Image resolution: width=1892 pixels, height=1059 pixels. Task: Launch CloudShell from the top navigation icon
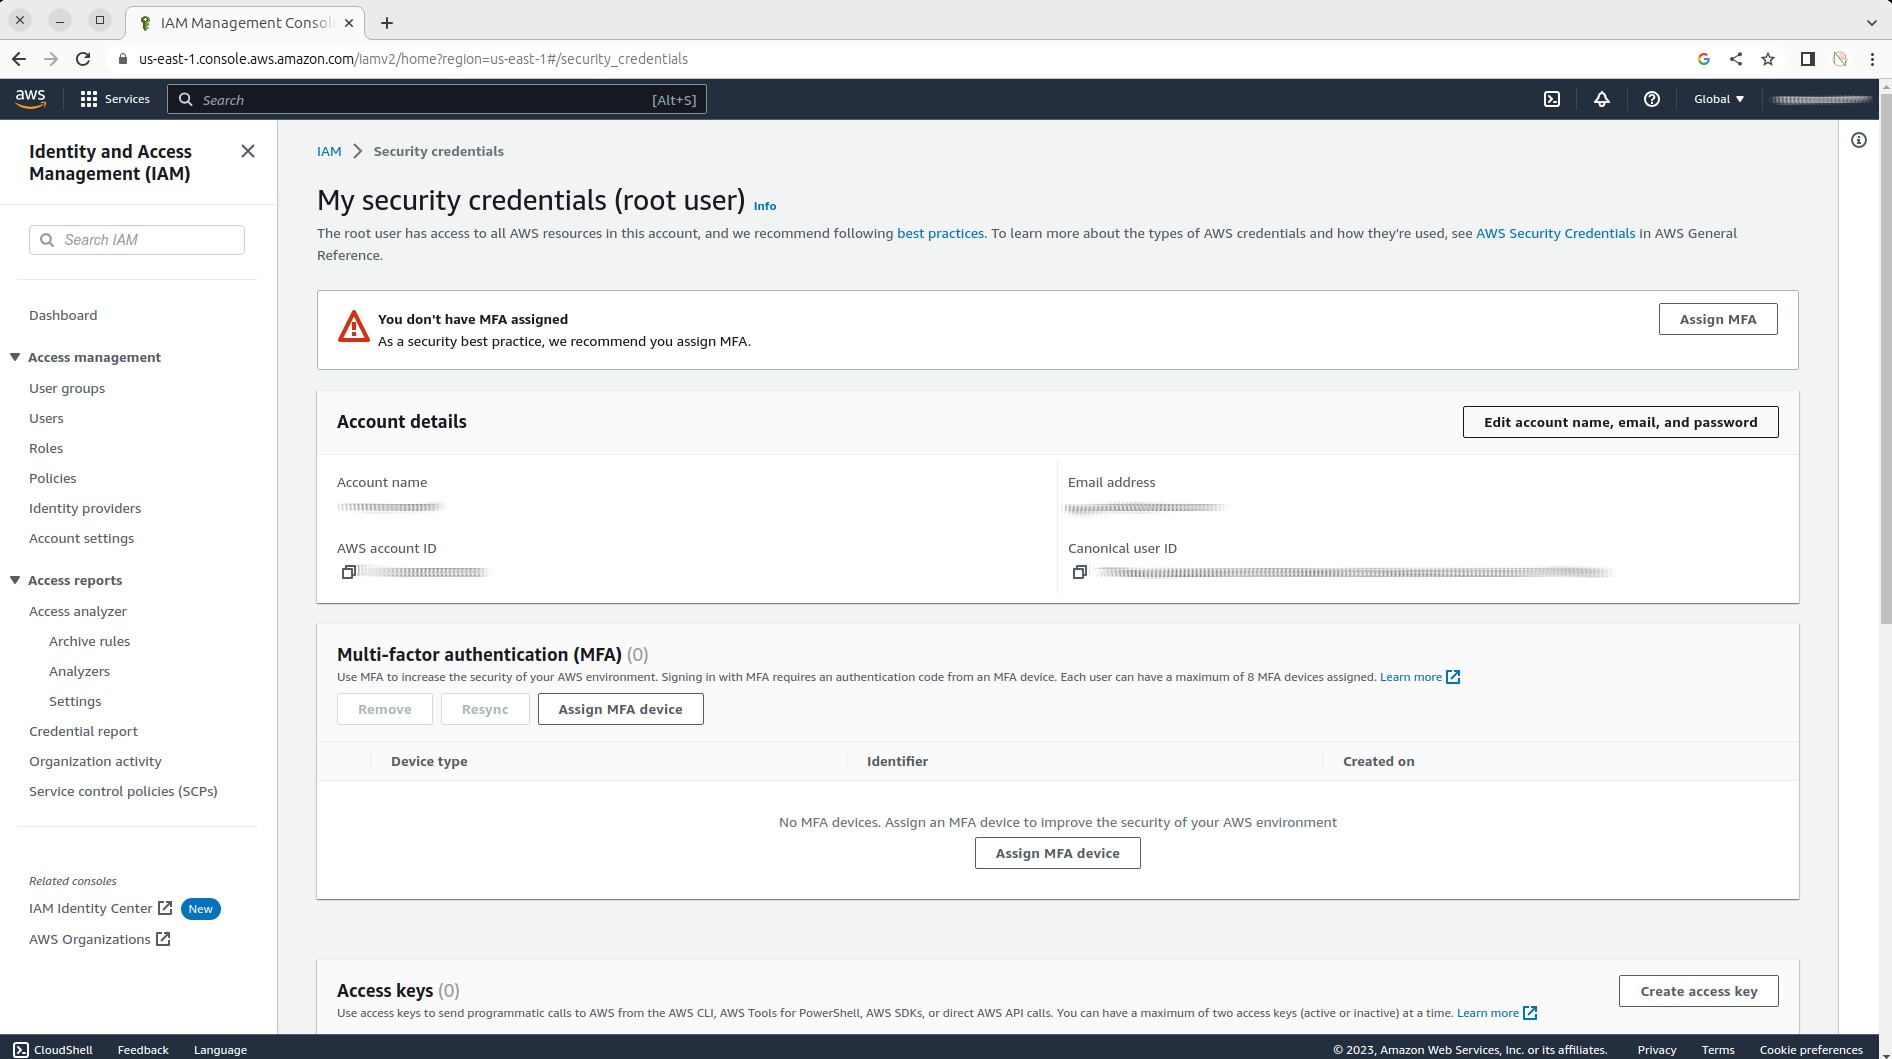(x=1552, y=99)
